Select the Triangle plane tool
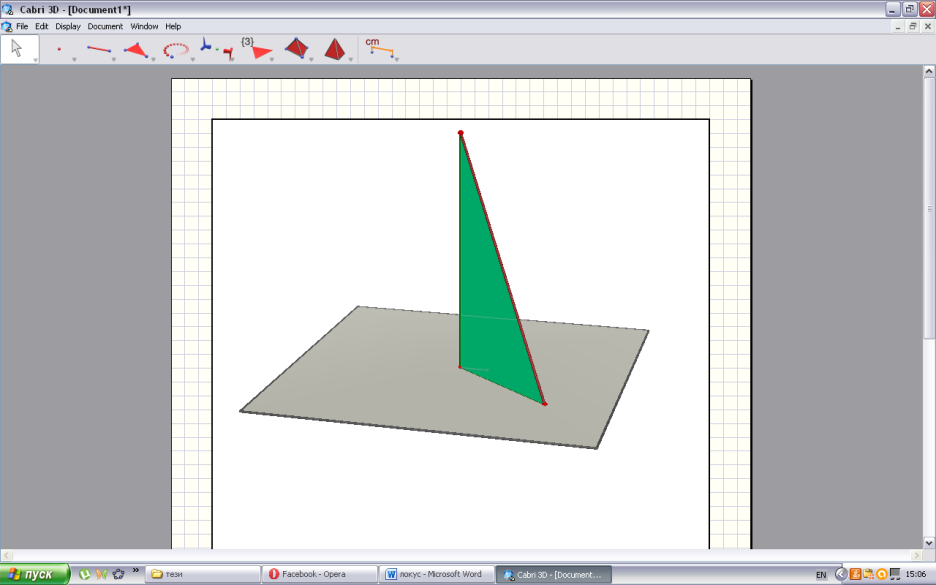This screenshot has height=585, width=936. click(137, 50)
